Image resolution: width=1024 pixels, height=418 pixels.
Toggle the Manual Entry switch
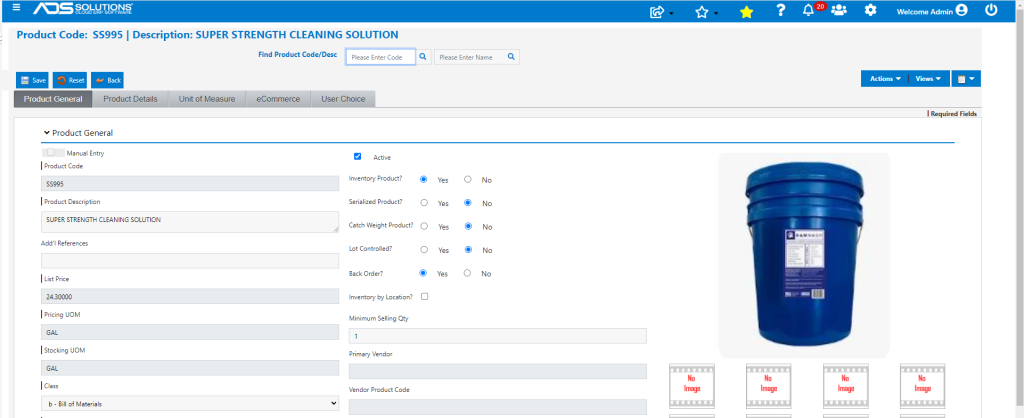click(53, 152)
